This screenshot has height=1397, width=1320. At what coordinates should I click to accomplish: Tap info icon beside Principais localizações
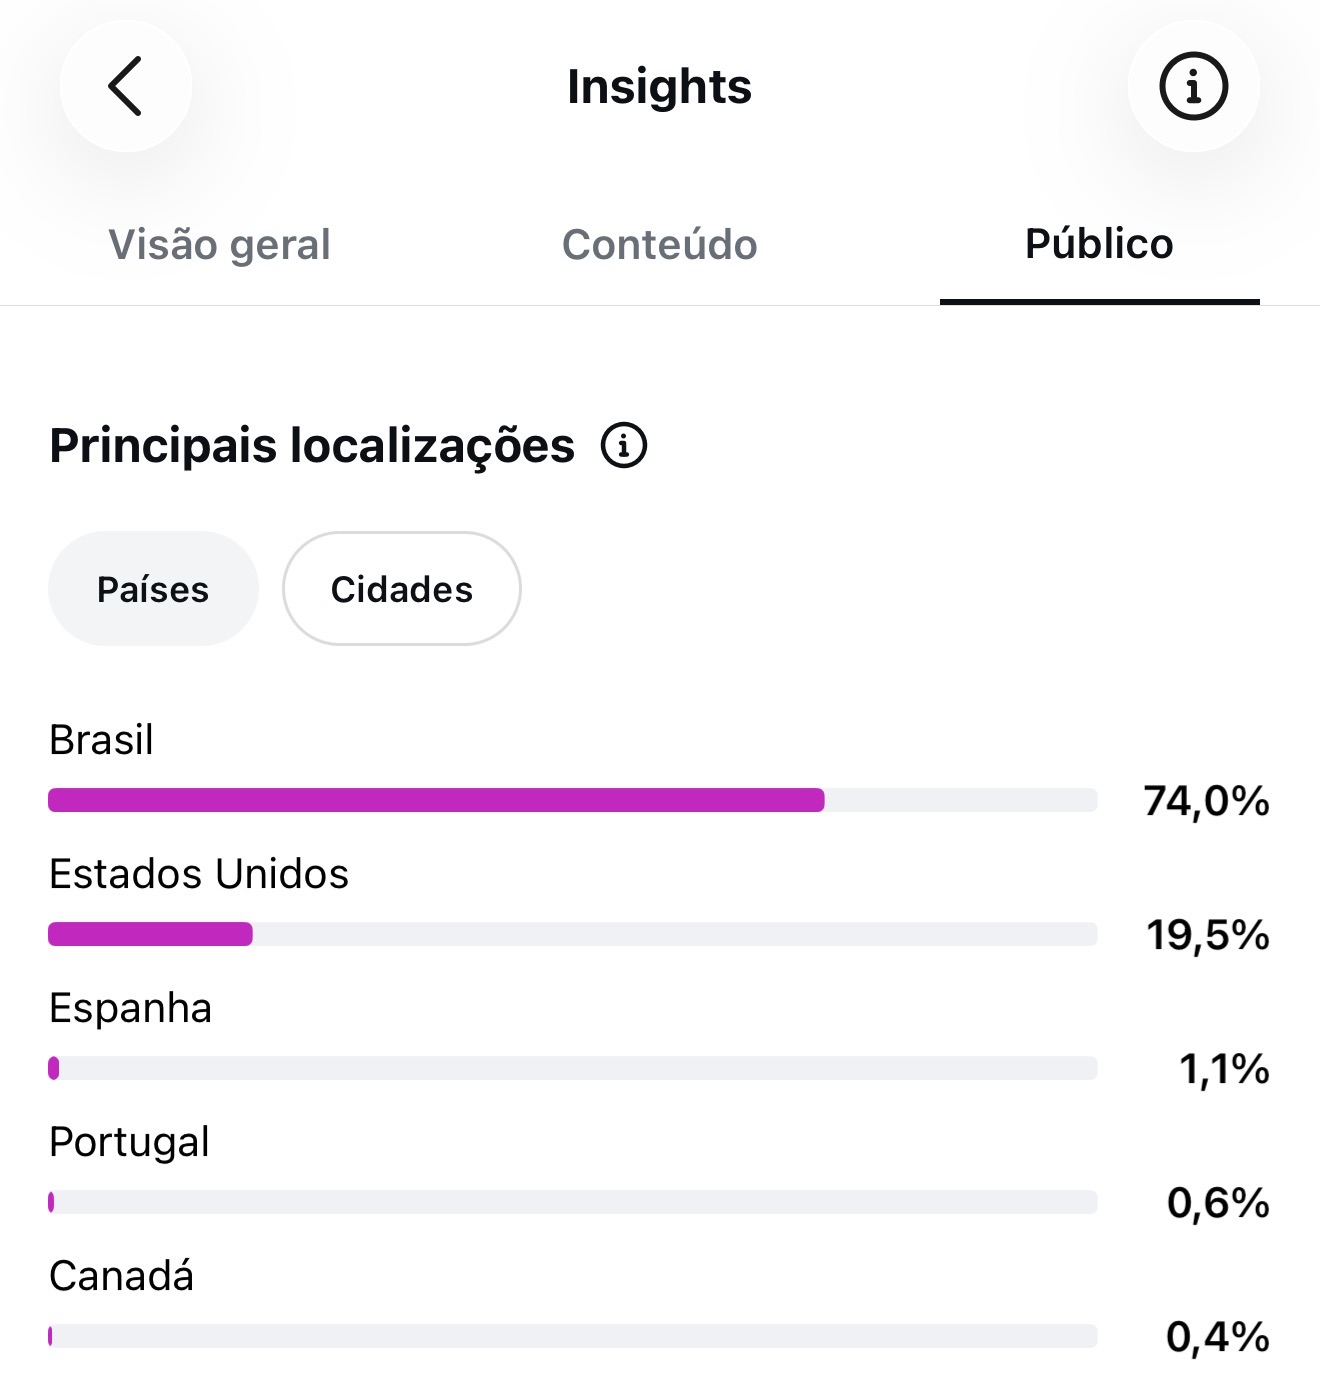click(624, 445)
